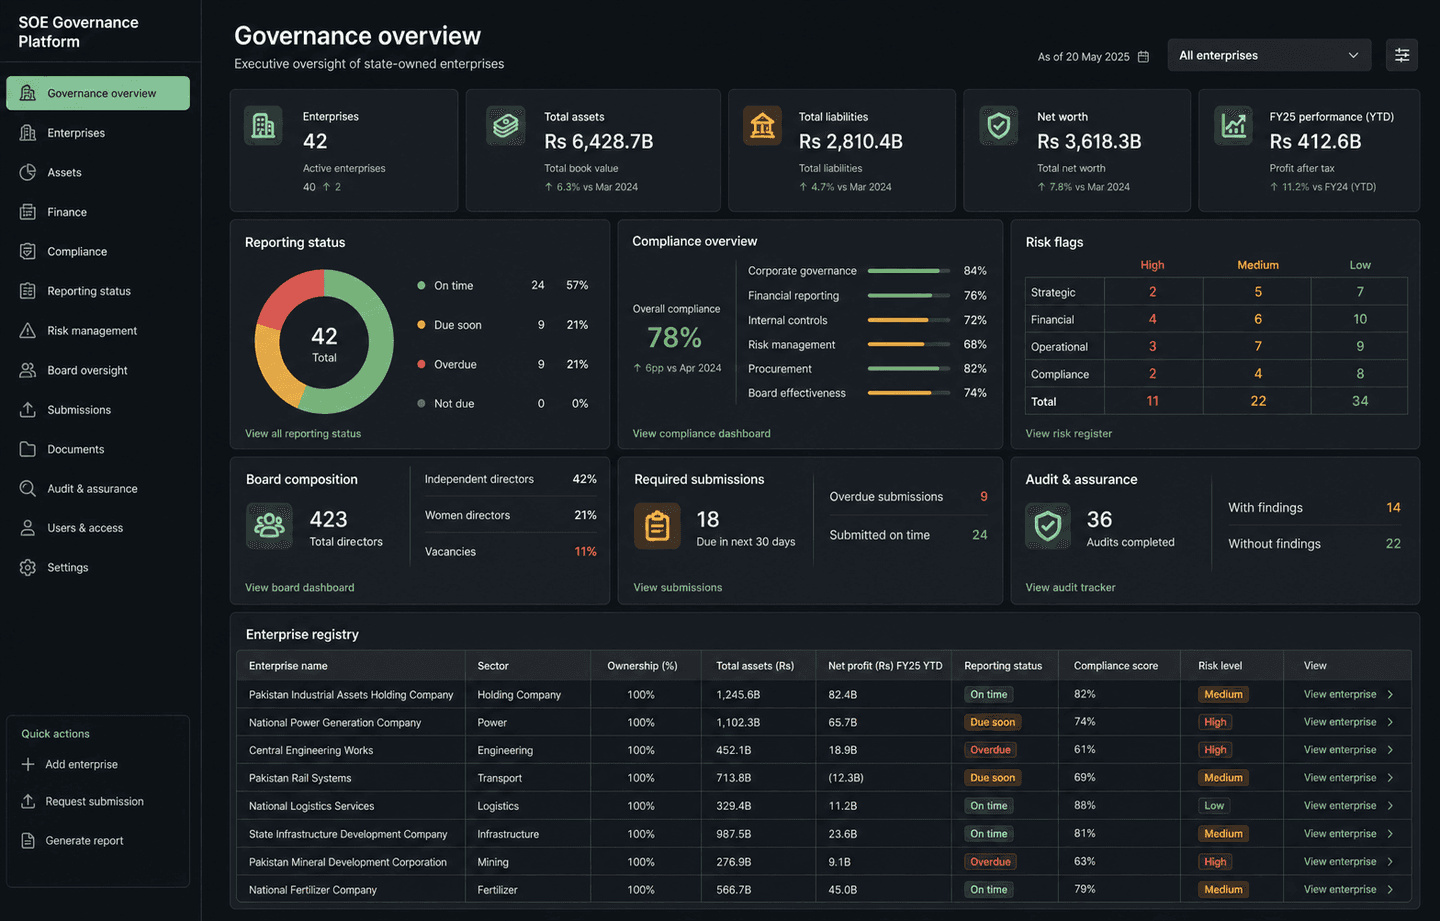Click the Total liabilities bank icon
Screen dimensions: 1440x921
coord(762,126)
